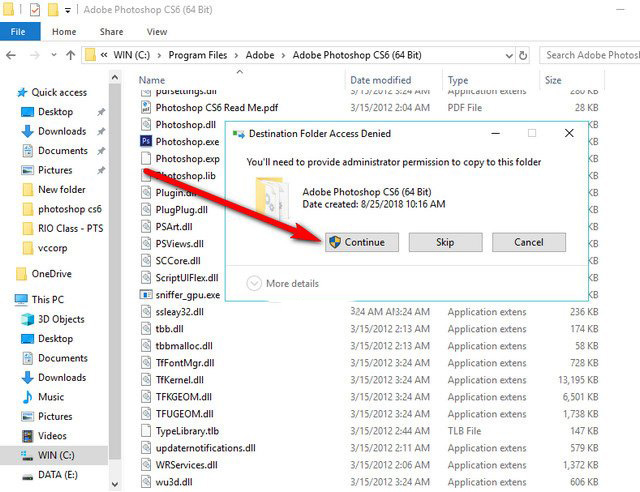Image resolution: width=640 pixels, height=492 pixels.
Task: Go back with the Back arrow
Action: coord(11,55)
